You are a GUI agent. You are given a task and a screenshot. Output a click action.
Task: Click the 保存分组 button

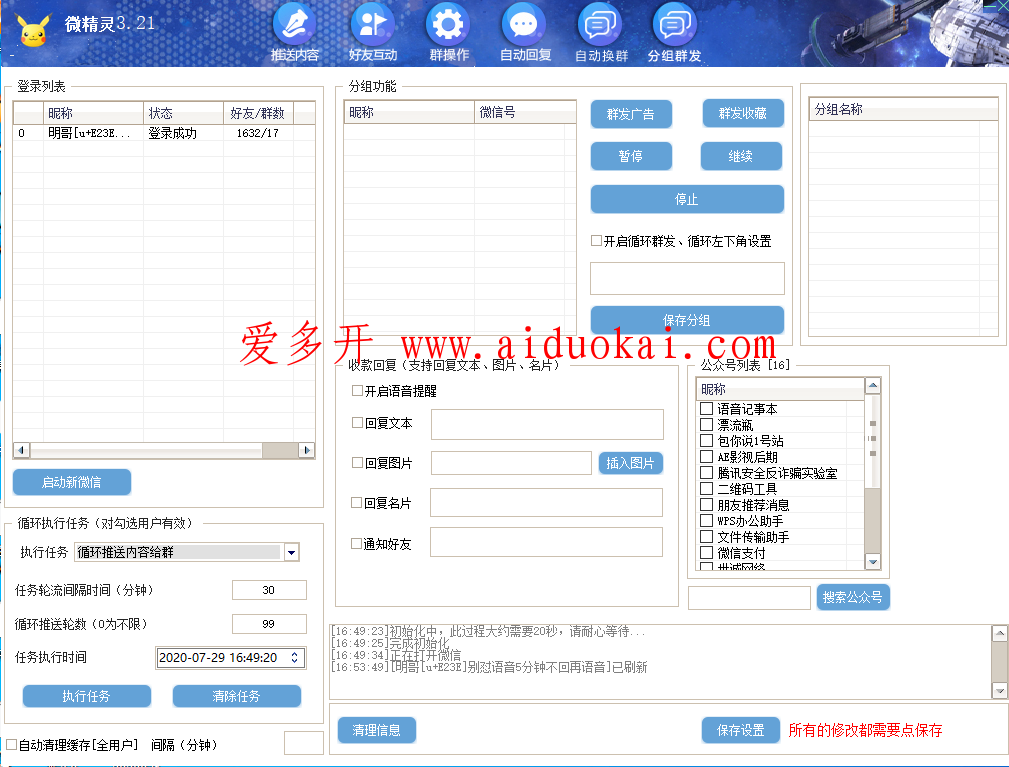[687, 320]
